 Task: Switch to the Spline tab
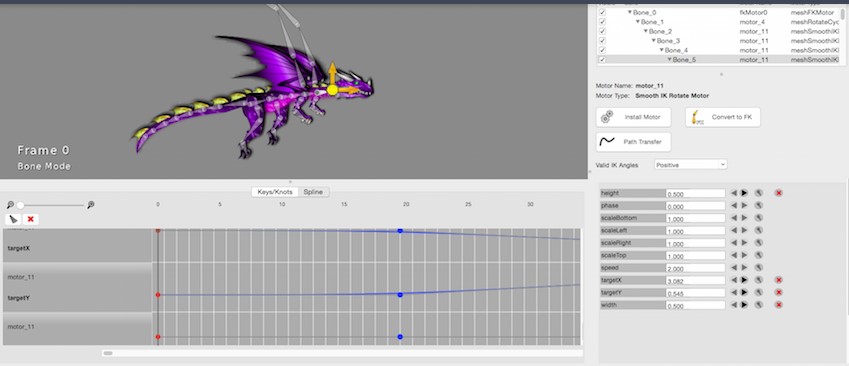tap(313, 192)
